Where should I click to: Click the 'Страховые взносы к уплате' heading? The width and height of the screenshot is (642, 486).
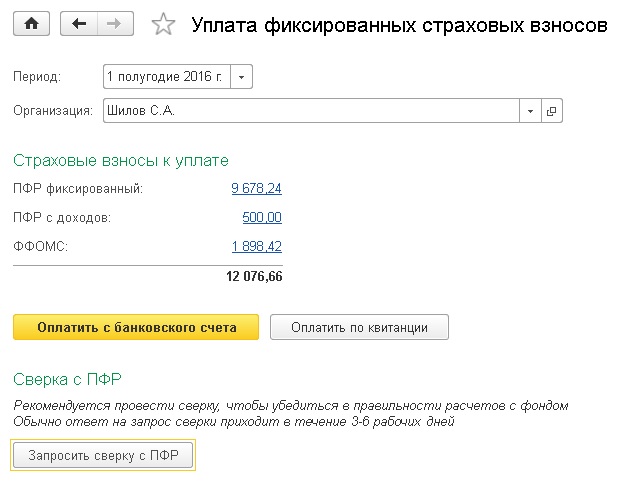tap(121, 161)
